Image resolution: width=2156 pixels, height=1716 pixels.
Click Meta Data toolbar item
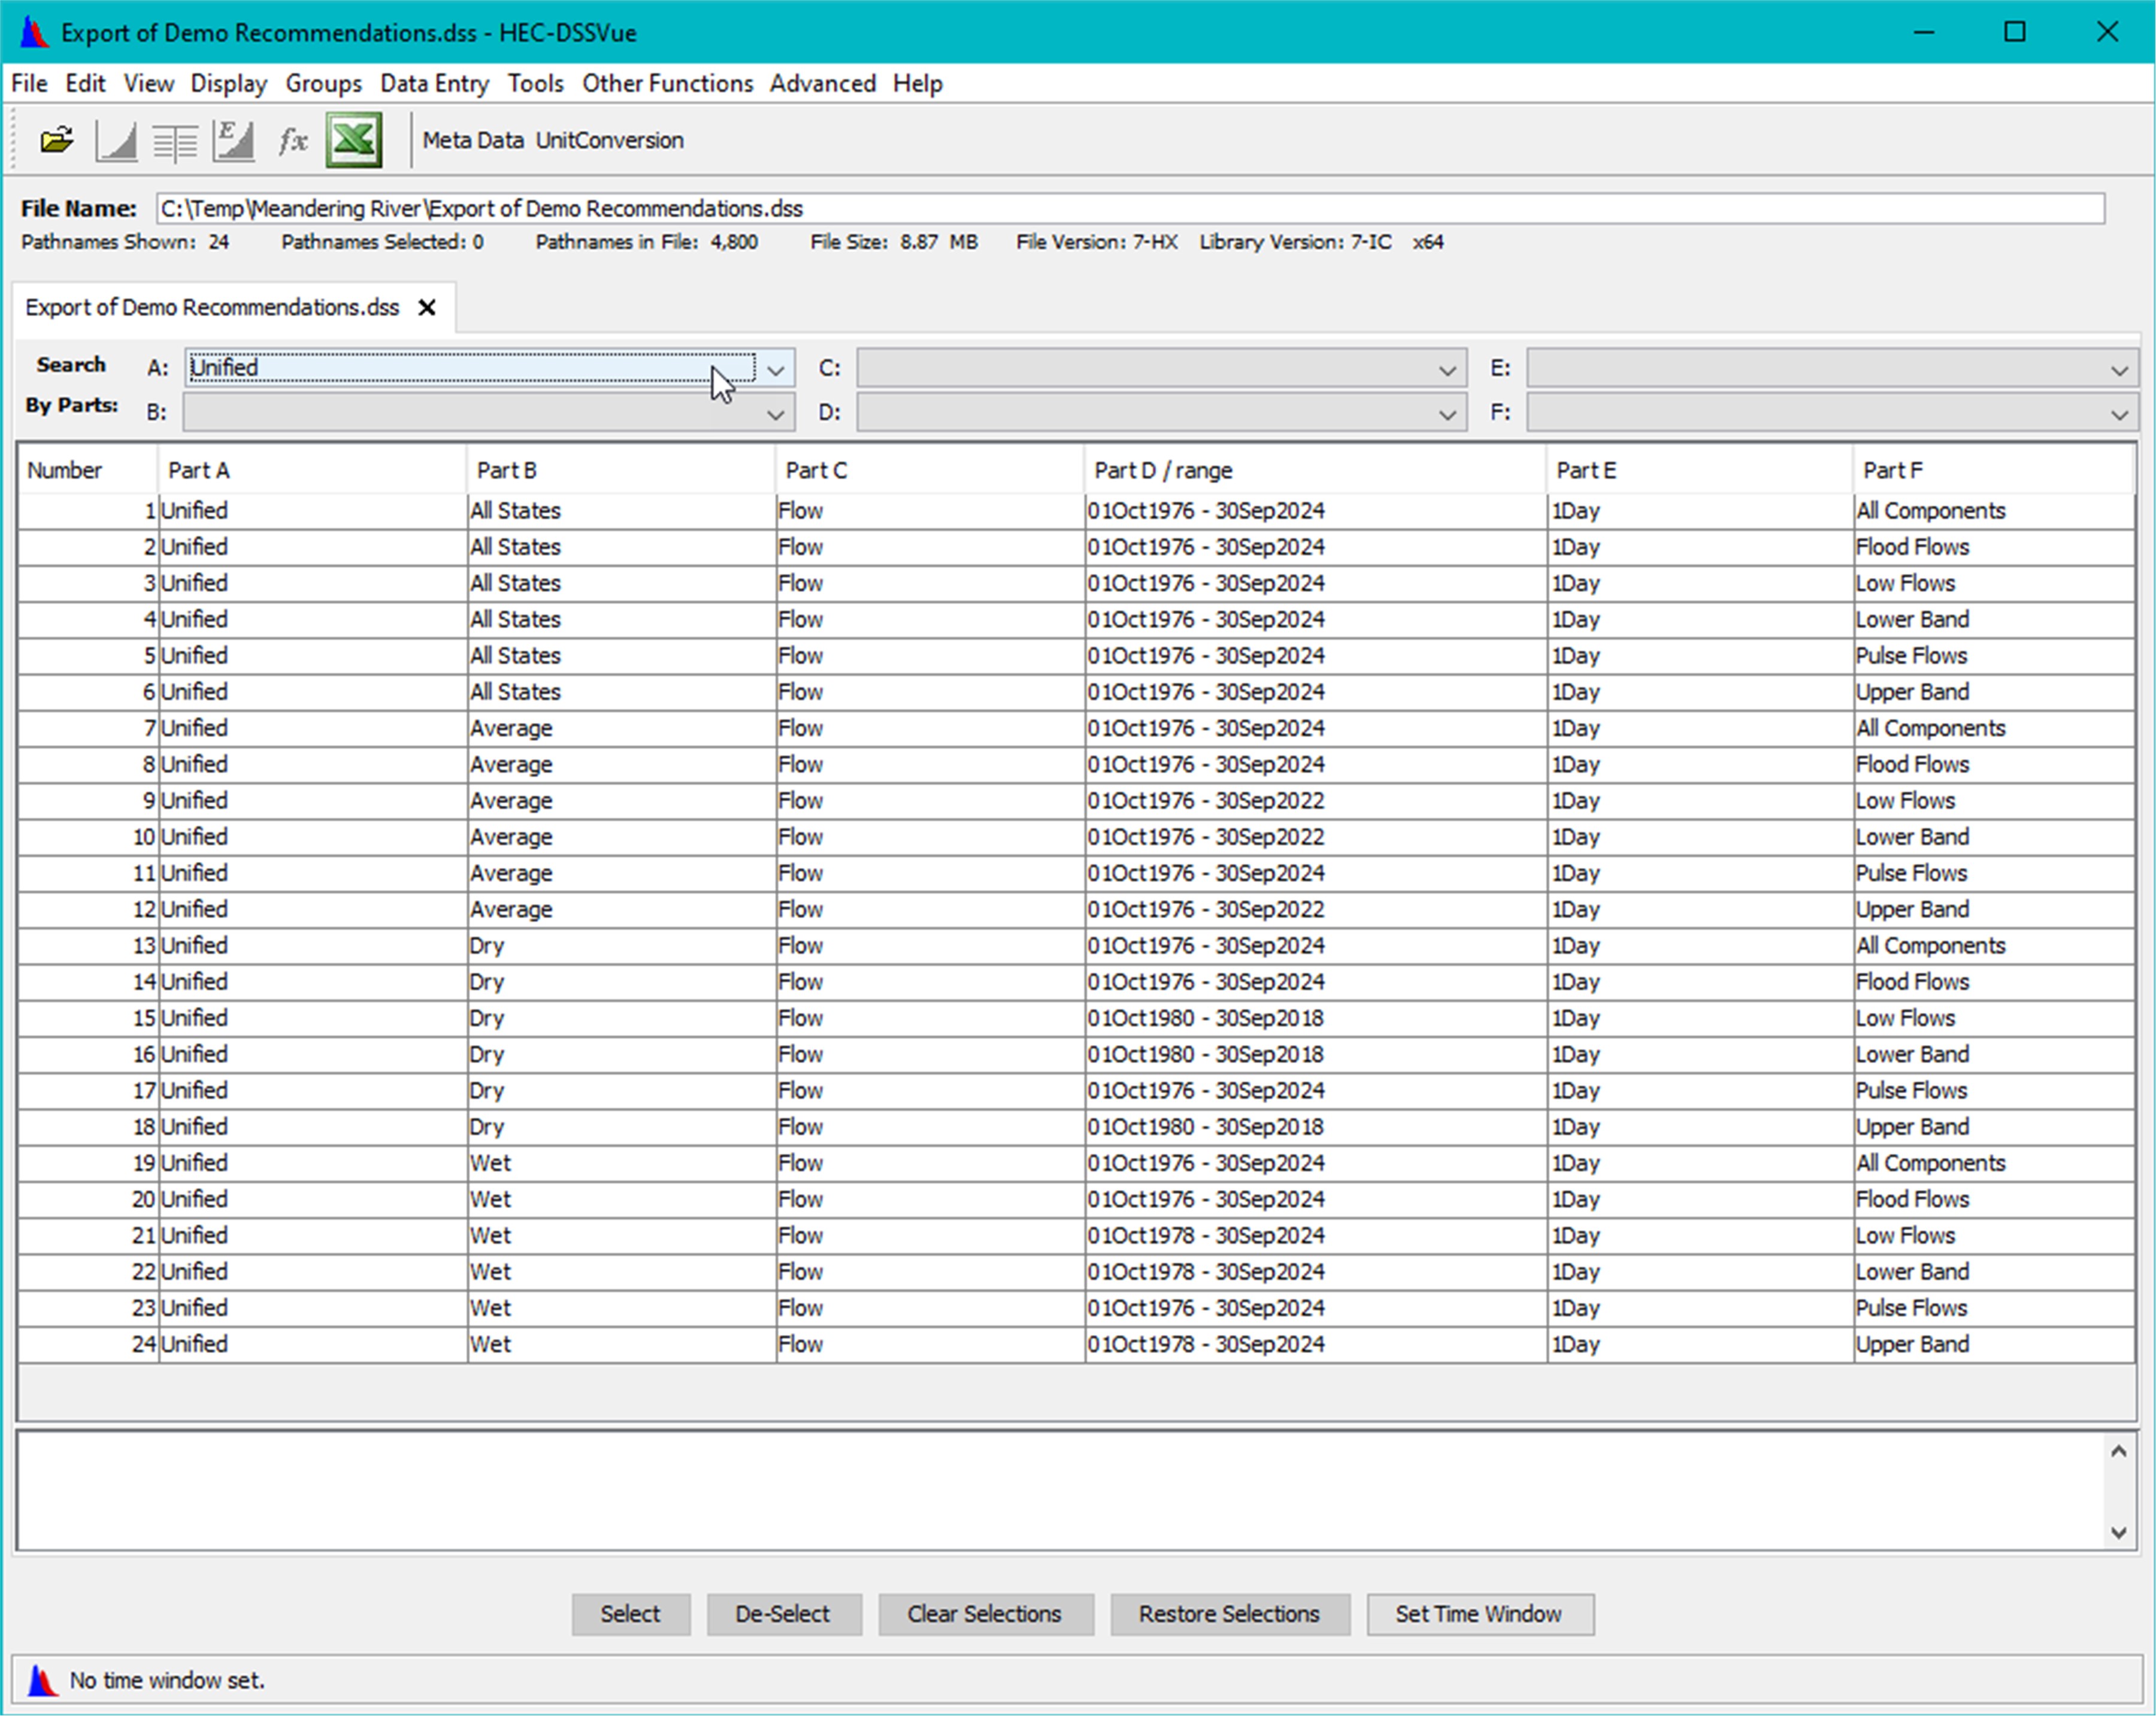point(473,140)
